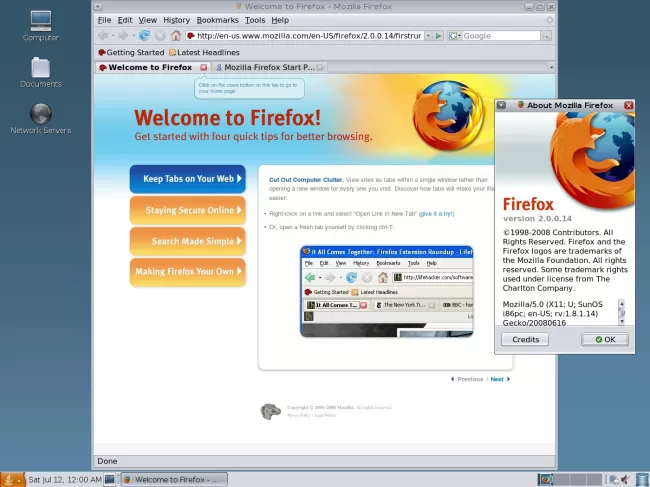This screenshot has height=487, width=650.
Task: Open the Computer desktop icon
Action: coord(41,26)
